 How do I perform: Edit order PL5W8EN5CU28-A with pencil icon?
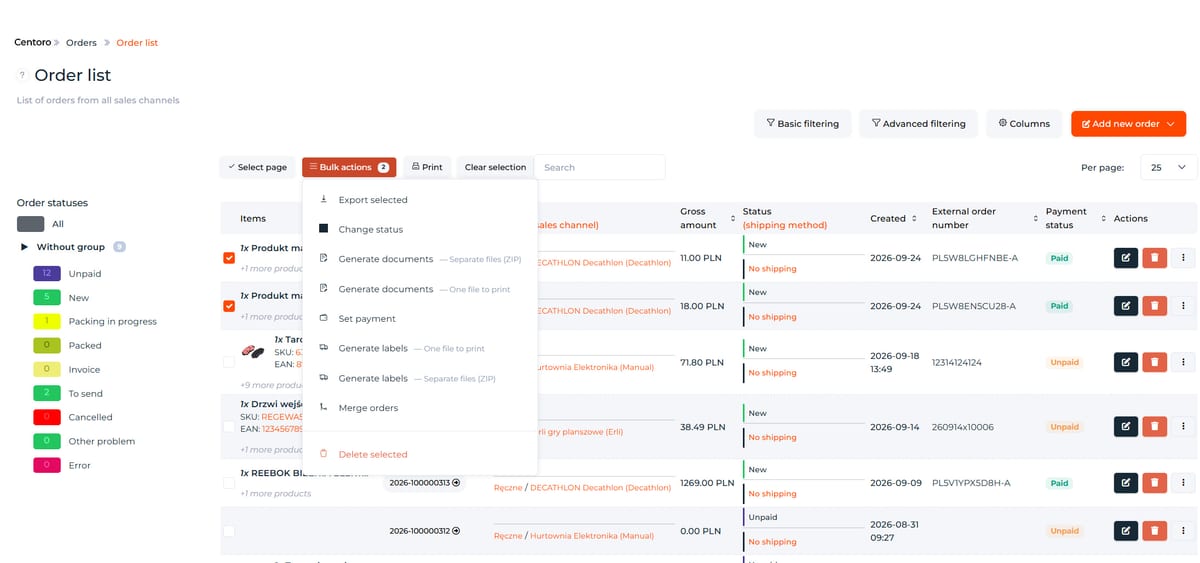(1126, 306)
